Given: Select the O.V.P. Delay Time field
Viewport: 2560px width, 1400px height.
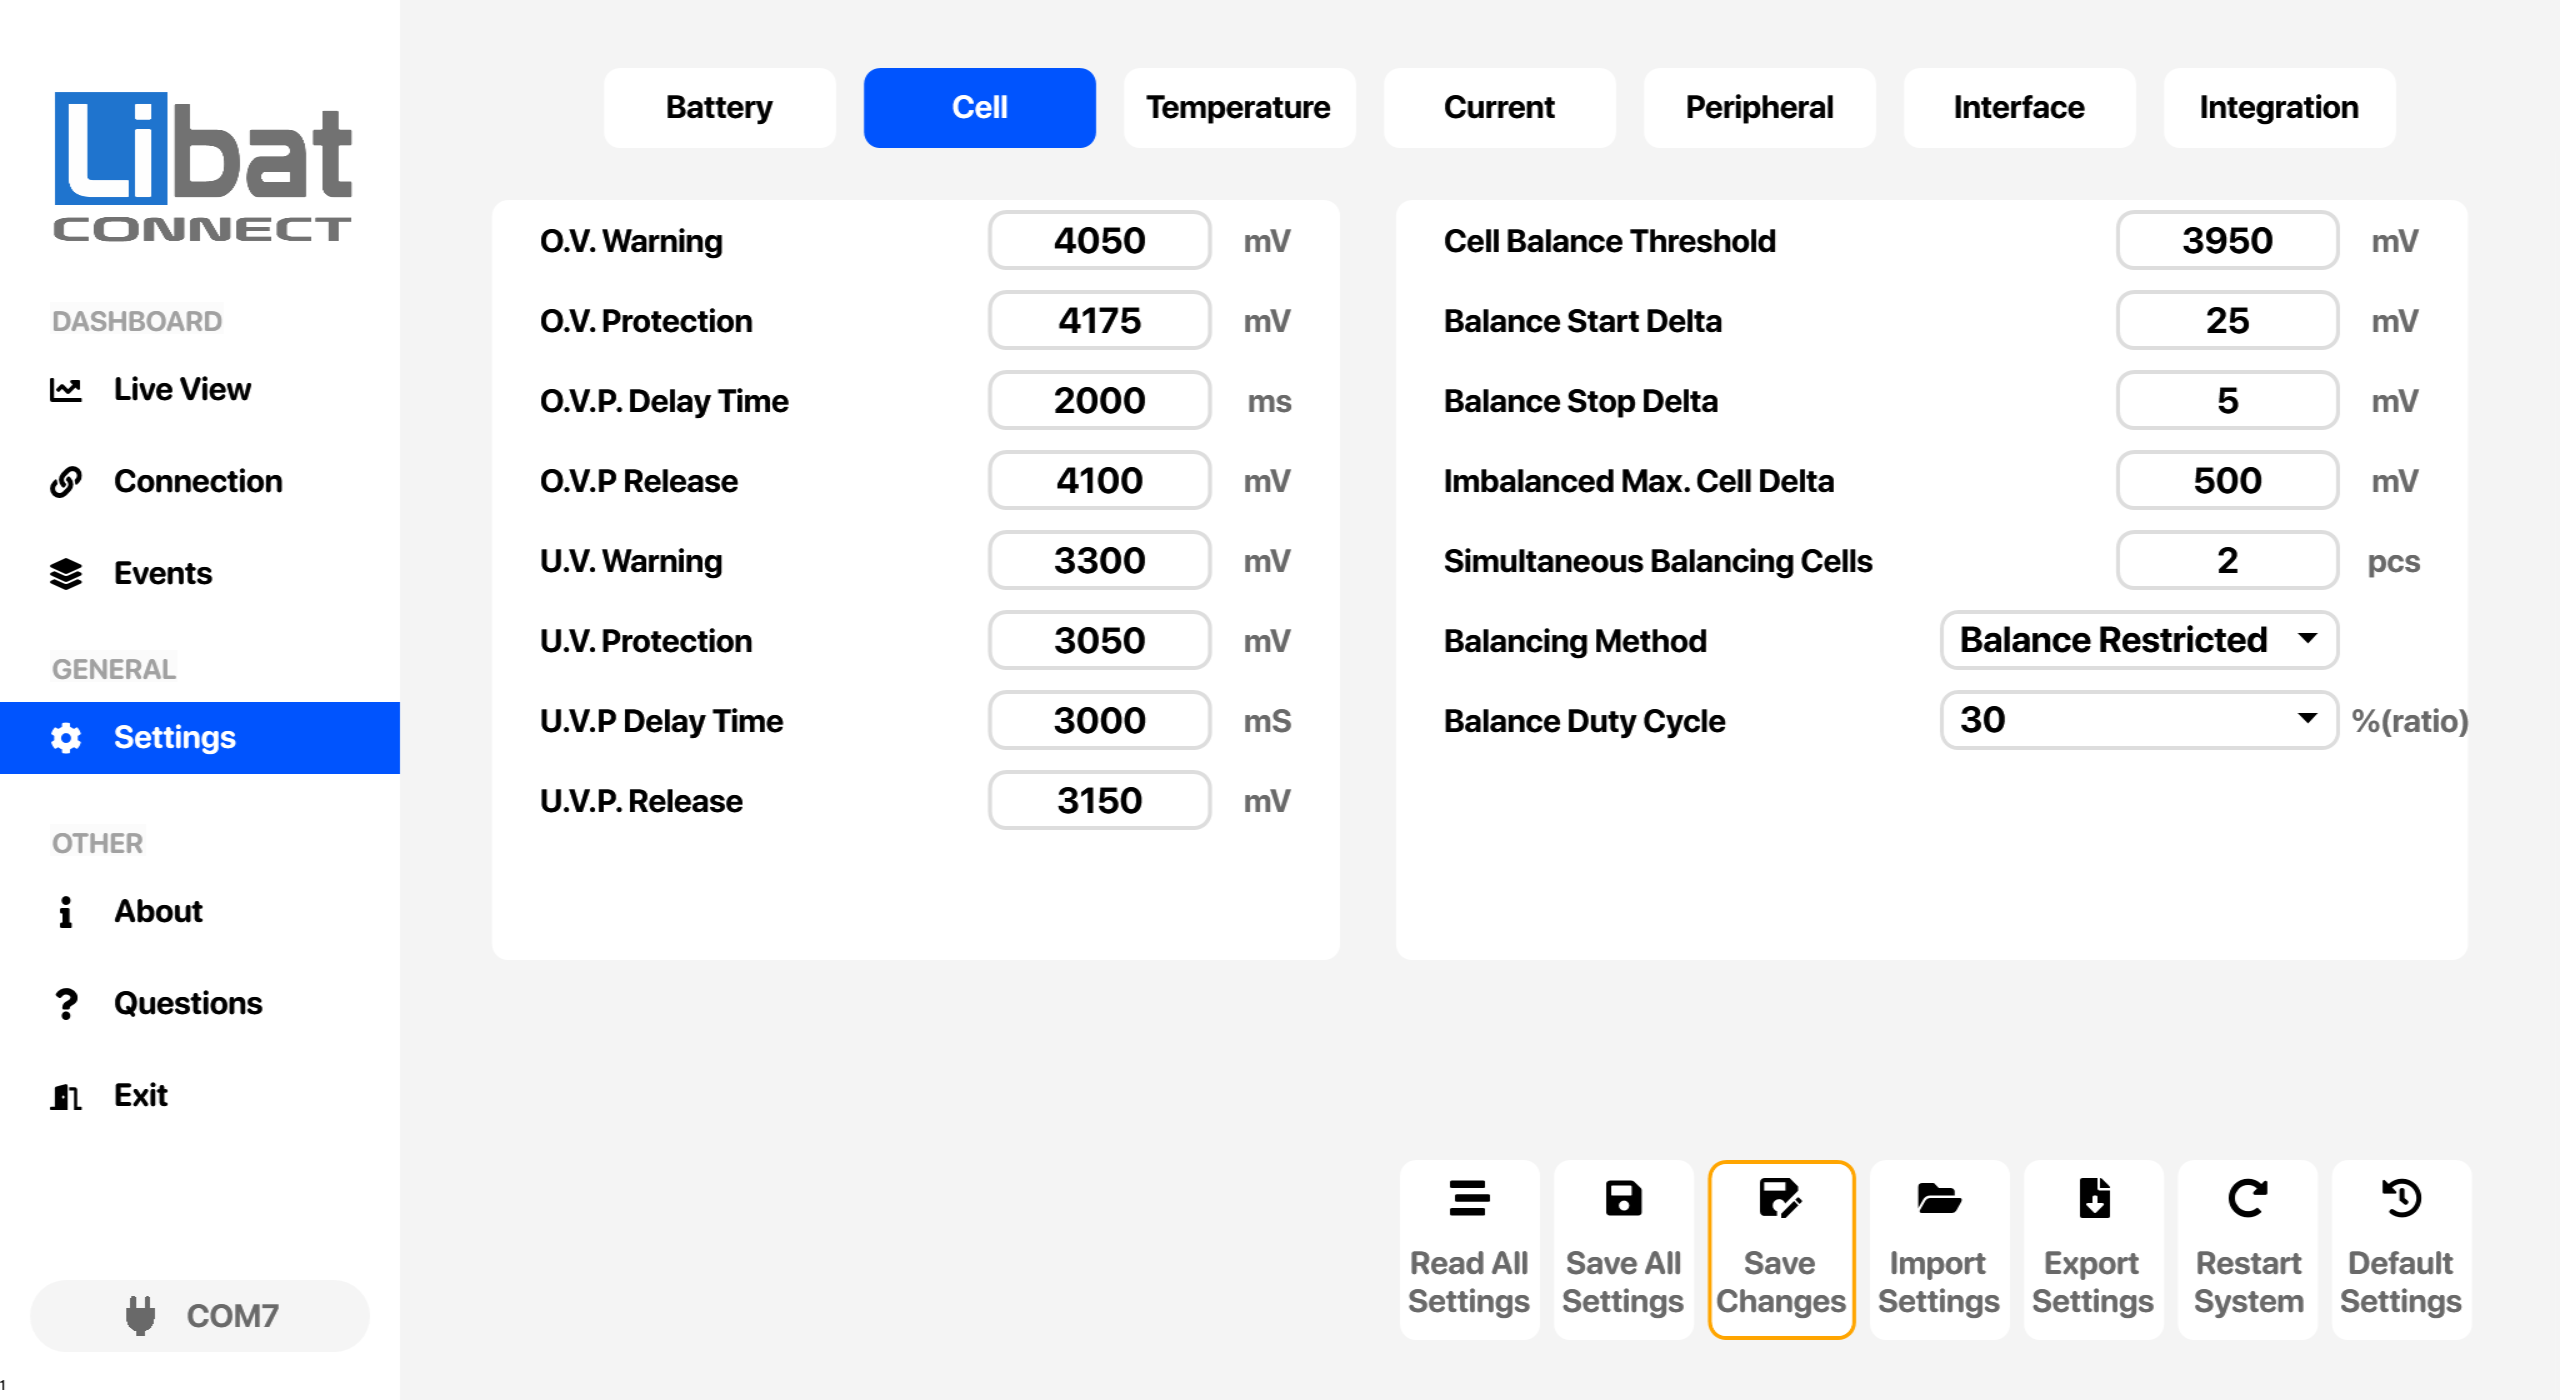Looking at the screenshot, I should click(1099, 400).
